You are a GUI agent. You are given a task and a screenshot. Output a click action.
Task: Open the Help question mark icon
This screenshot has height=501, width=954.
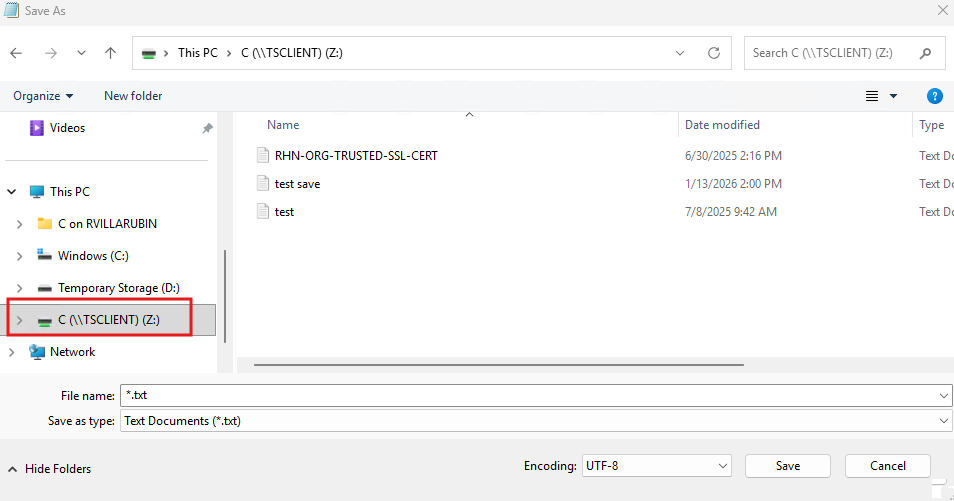point(934,96)
